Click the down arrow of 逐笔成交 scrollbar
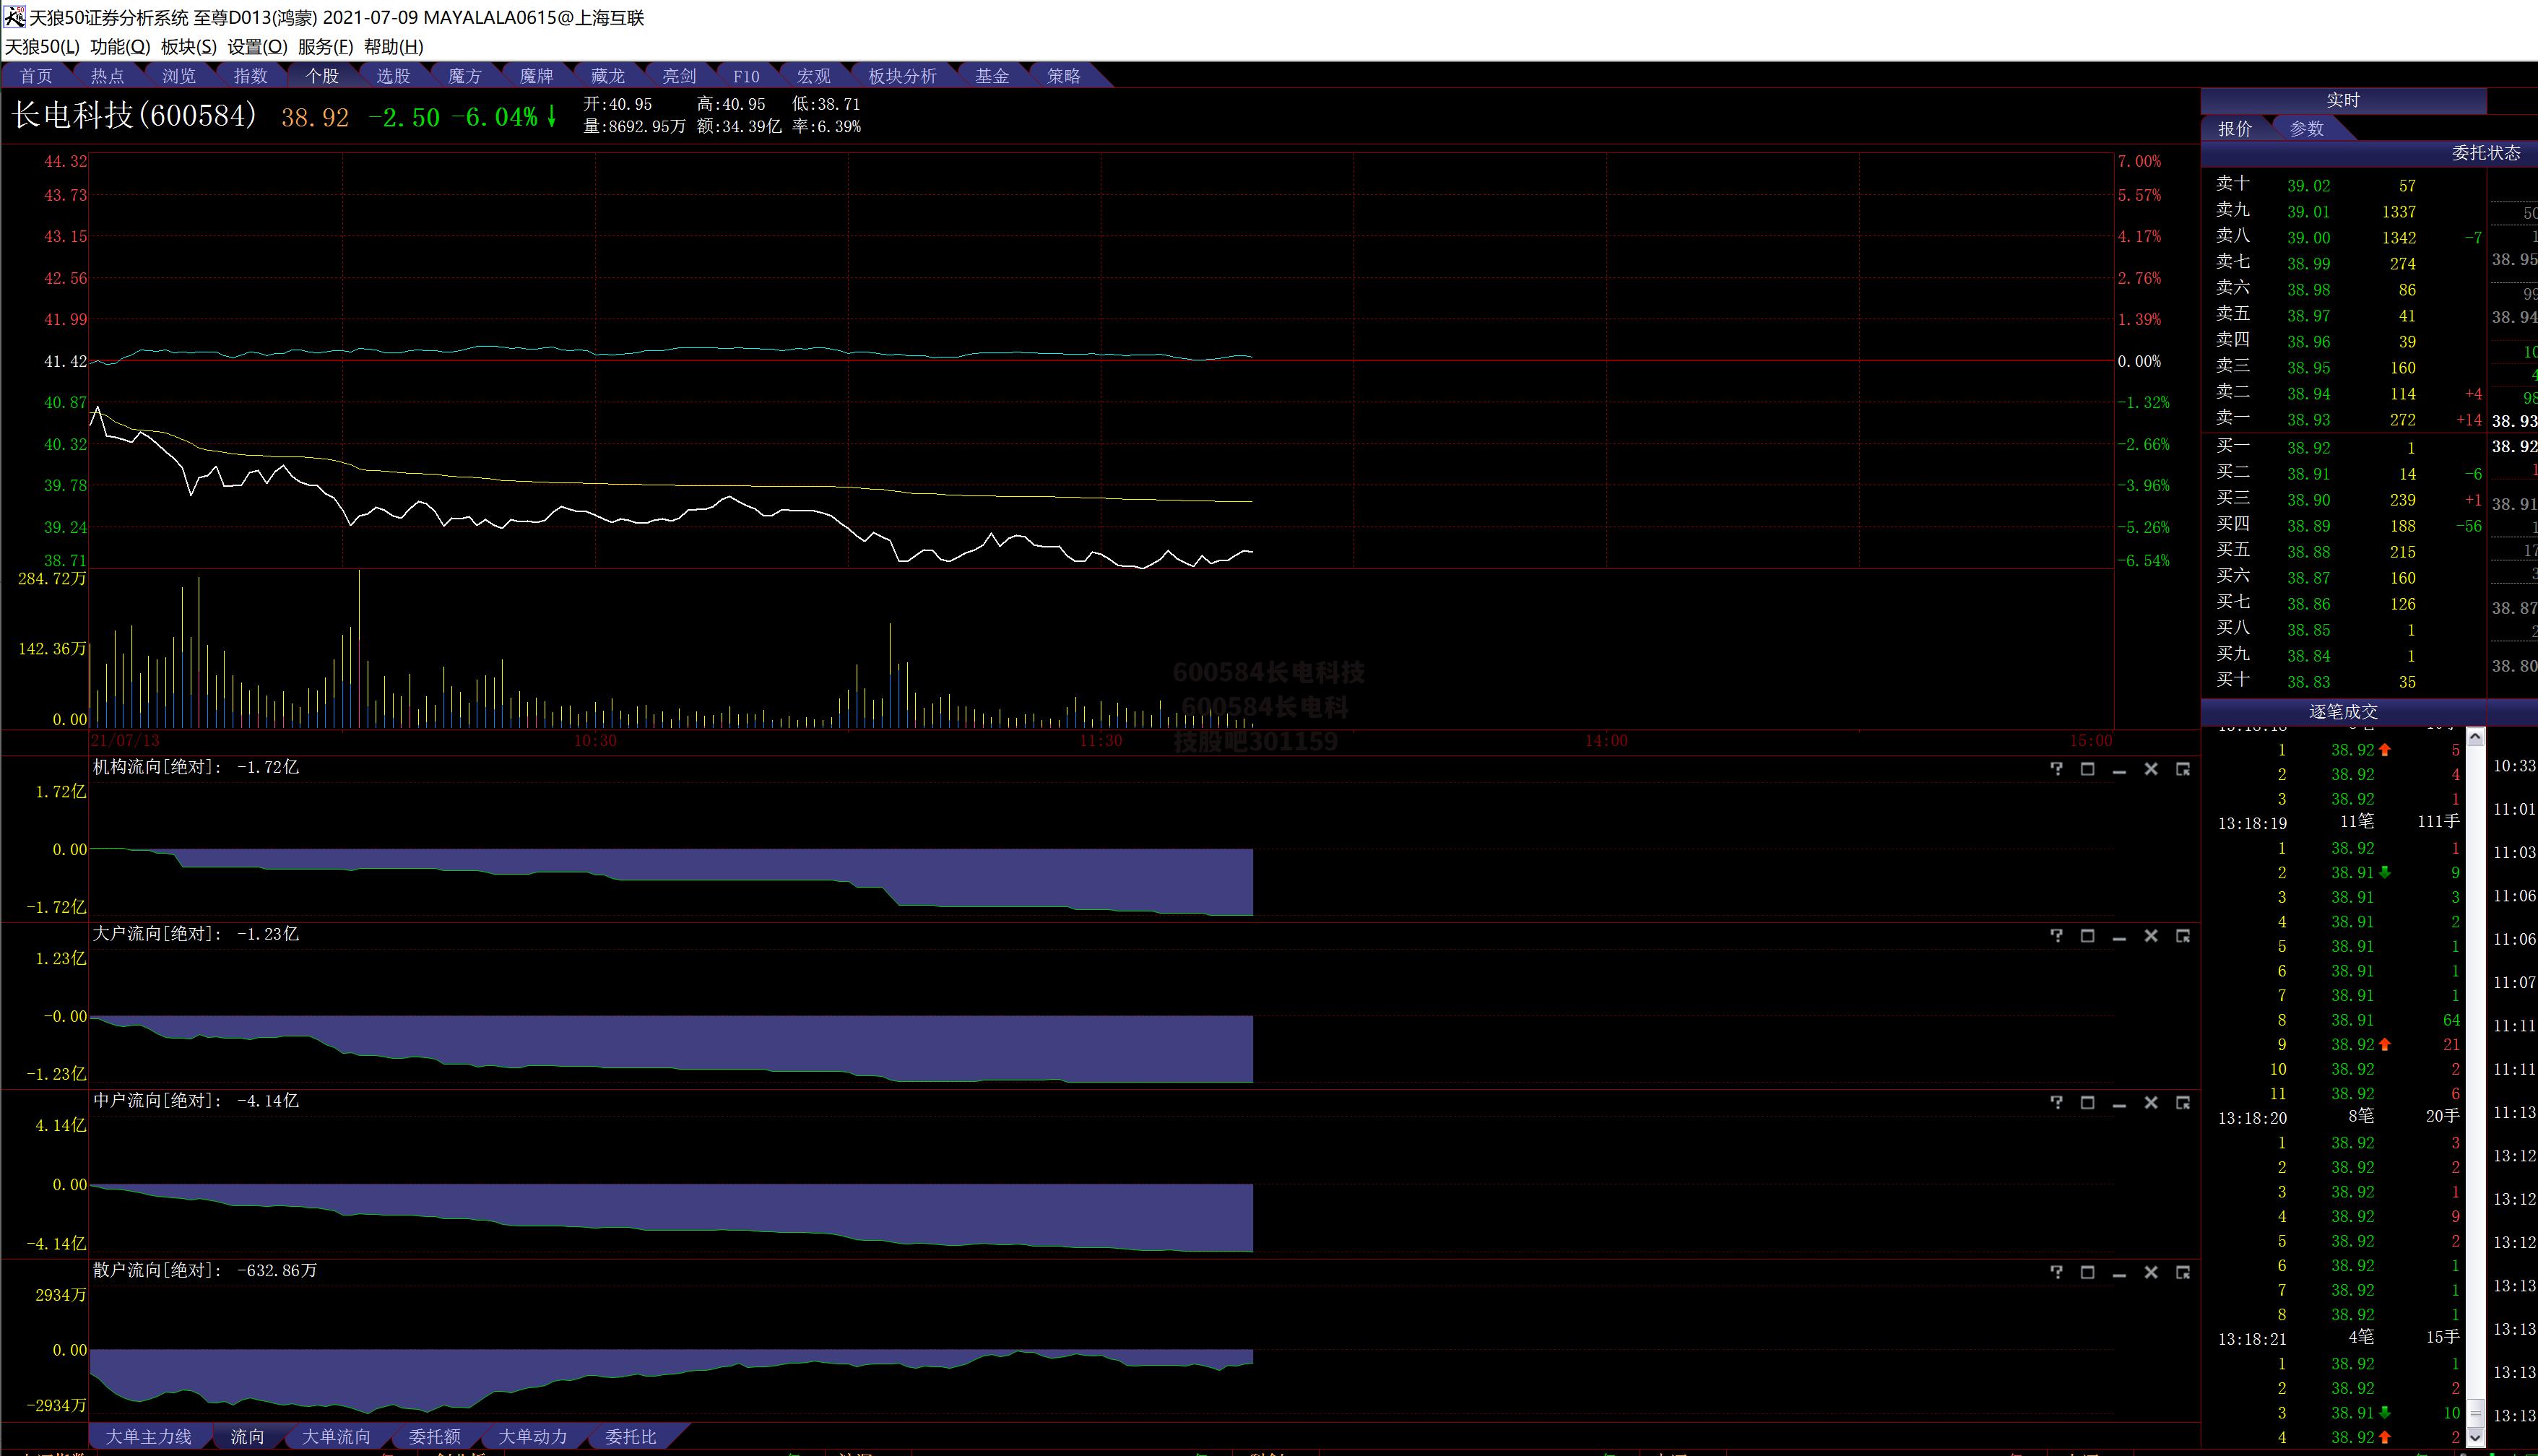This screenshot has width=2538, height=1456. point(2475,1438)
